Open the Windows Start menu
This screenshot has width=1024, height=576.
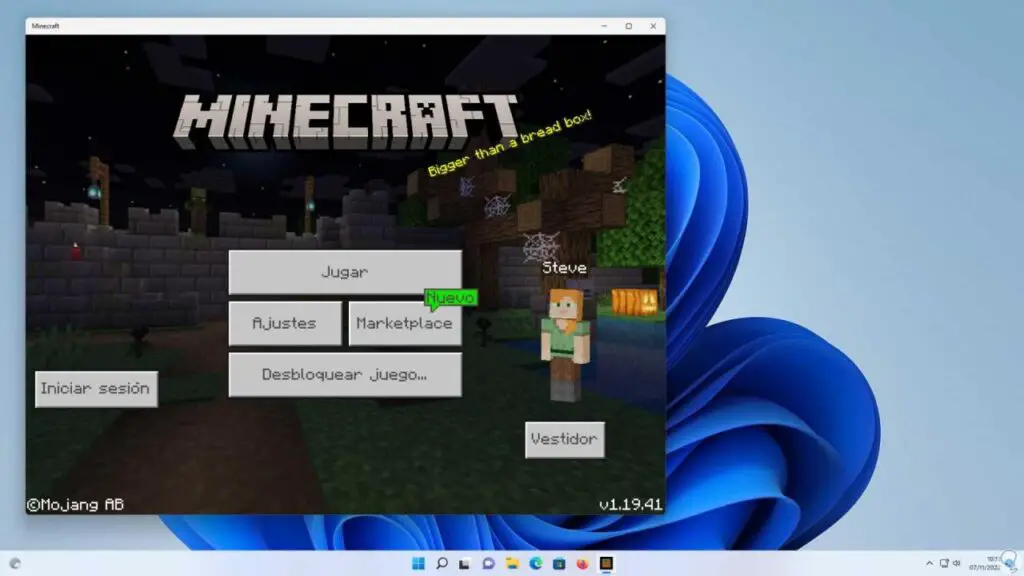(419, 563)
